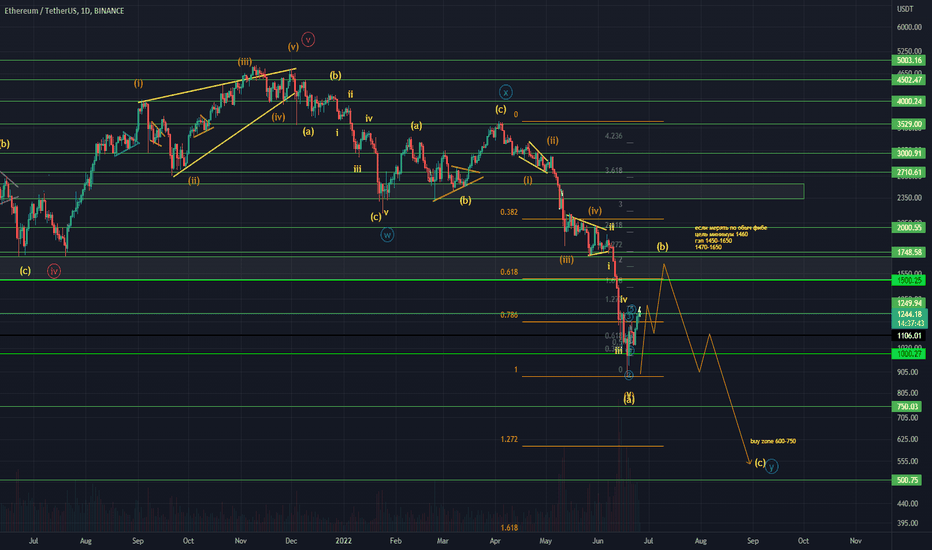This screenshot has width=932, height=550.
Task: Click the 625.00 price scale value
Action: click(907, 439)
